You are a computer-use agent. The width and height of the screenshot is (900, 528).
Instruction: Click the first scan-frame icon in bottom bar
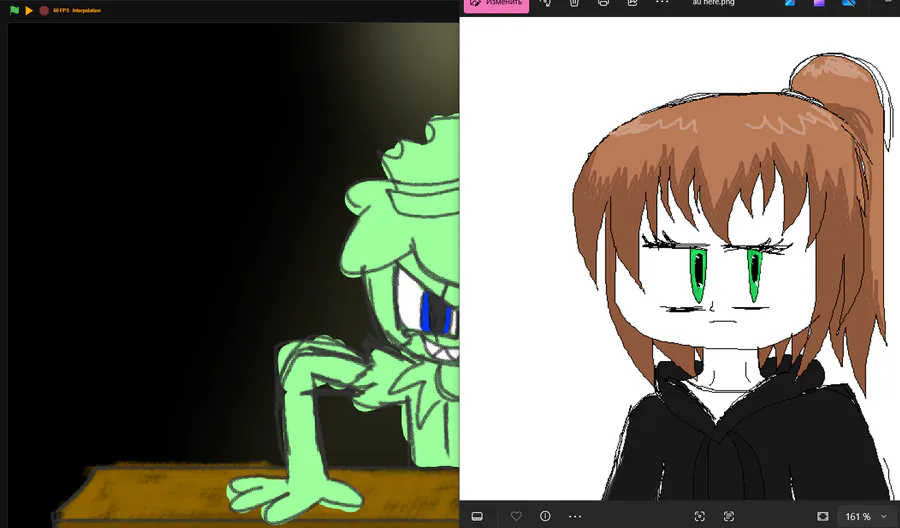coord(700,517)
